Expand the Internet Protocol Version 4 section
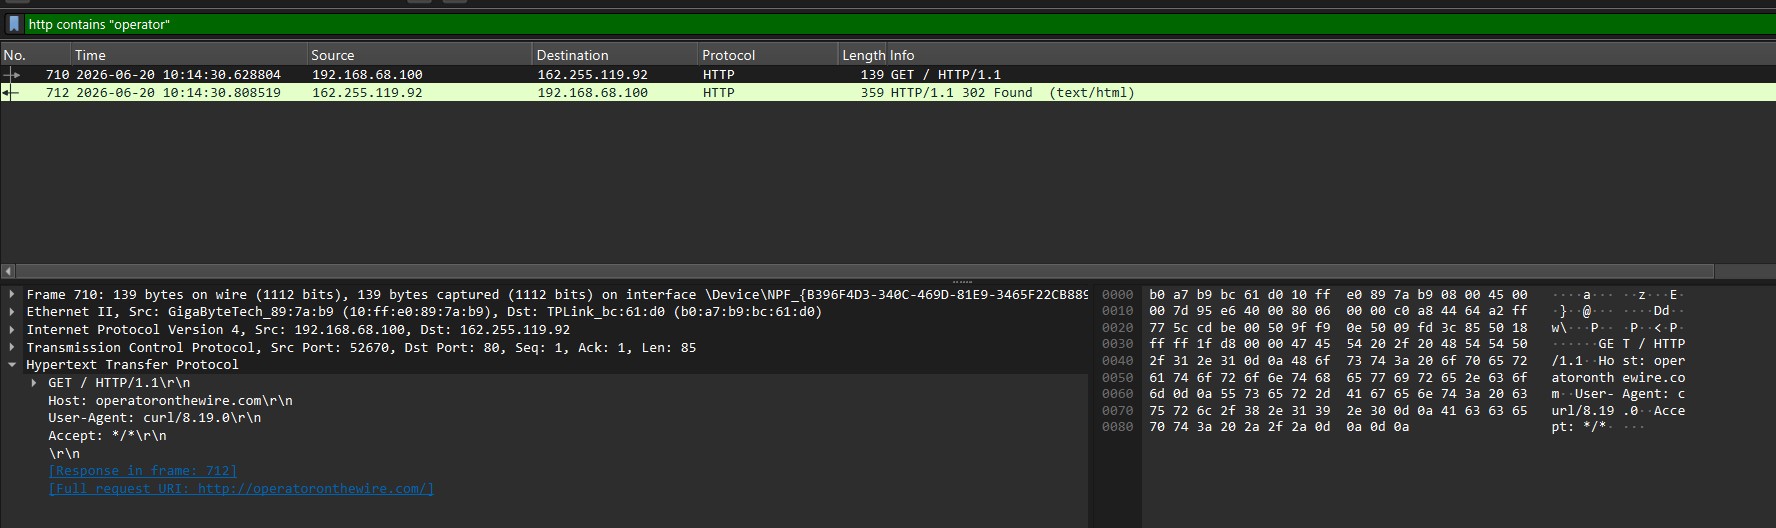1776x528 pixels. coord(12,330)
